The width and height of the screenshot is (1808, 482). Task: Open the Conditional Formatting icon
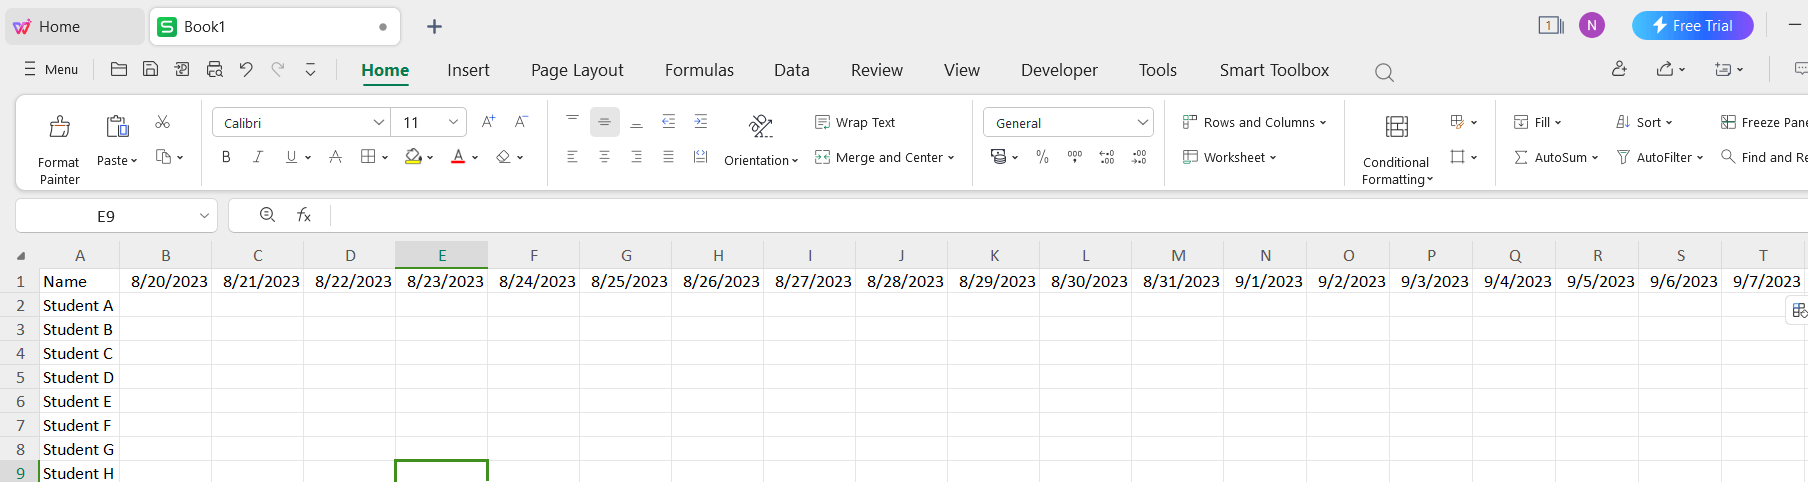coord(1396,127)
